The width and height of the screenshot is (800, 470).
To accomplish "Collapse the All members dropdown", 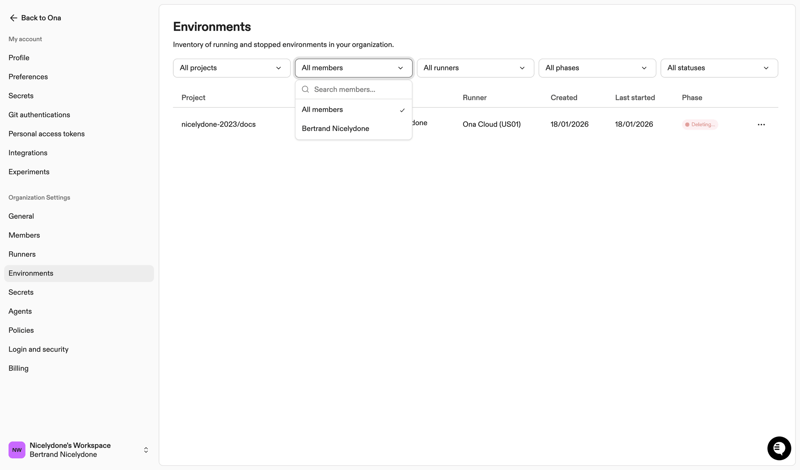I will point(354,68).
